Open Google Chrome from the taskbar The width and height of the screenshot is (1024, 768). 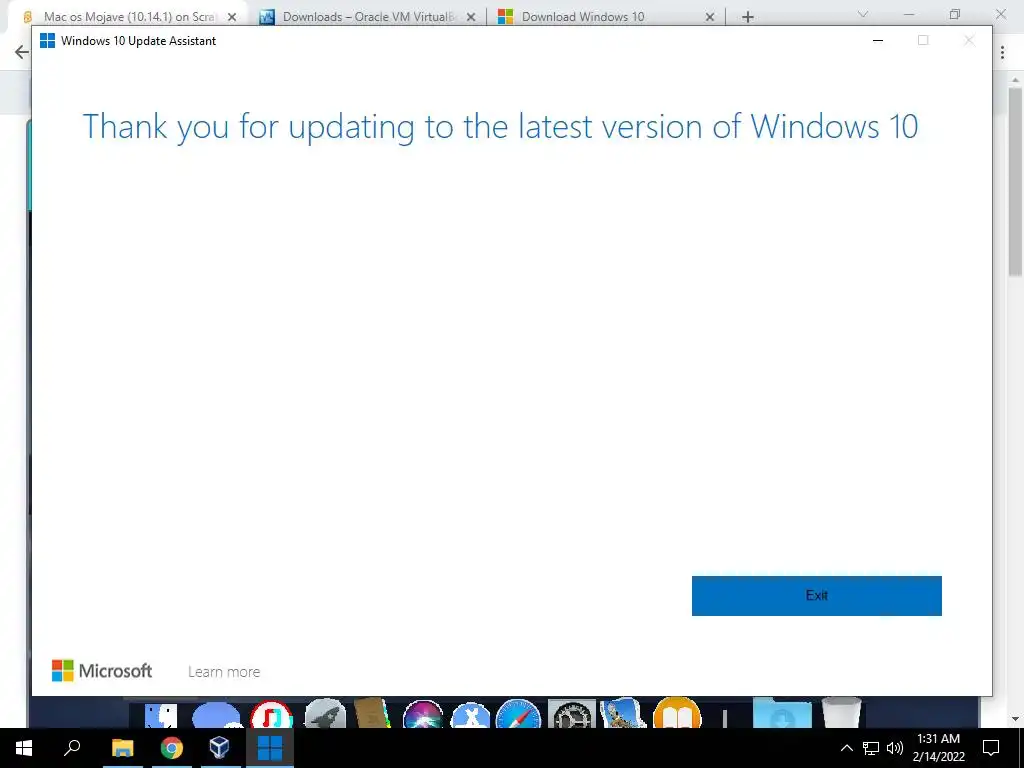tap(172, 748)
